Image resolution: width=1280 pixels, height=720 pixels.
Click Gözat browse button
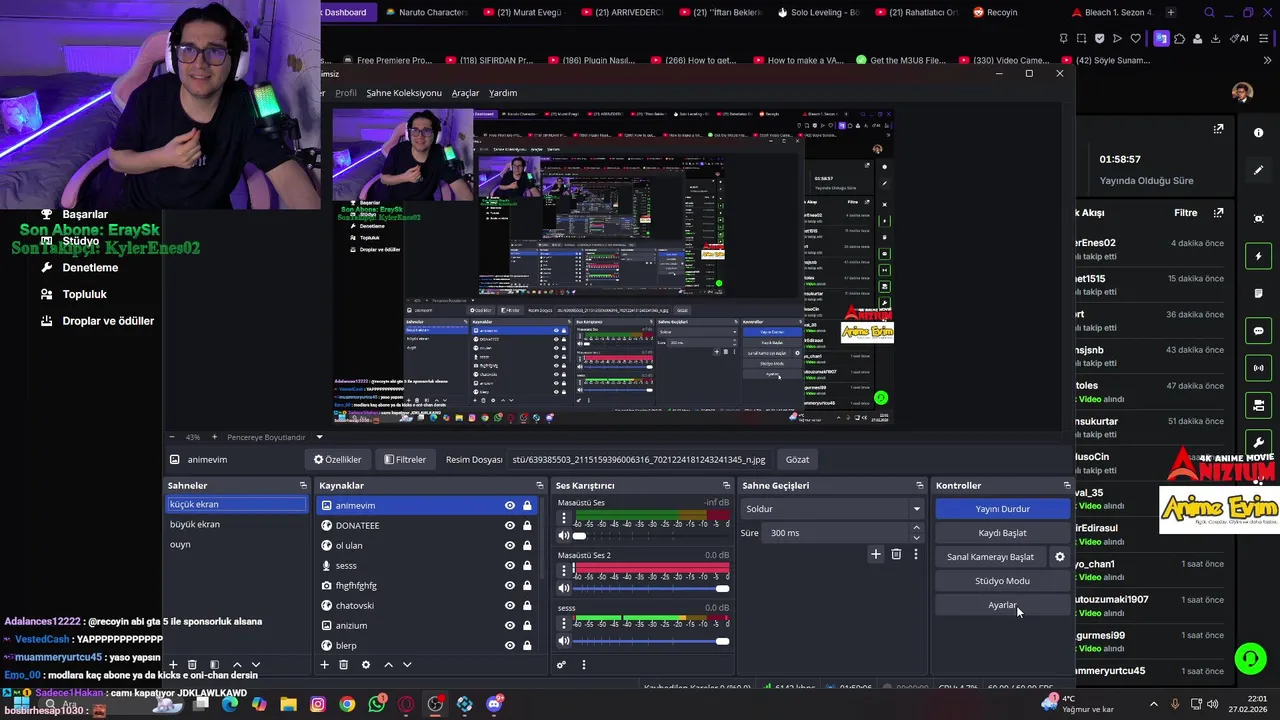797,460
